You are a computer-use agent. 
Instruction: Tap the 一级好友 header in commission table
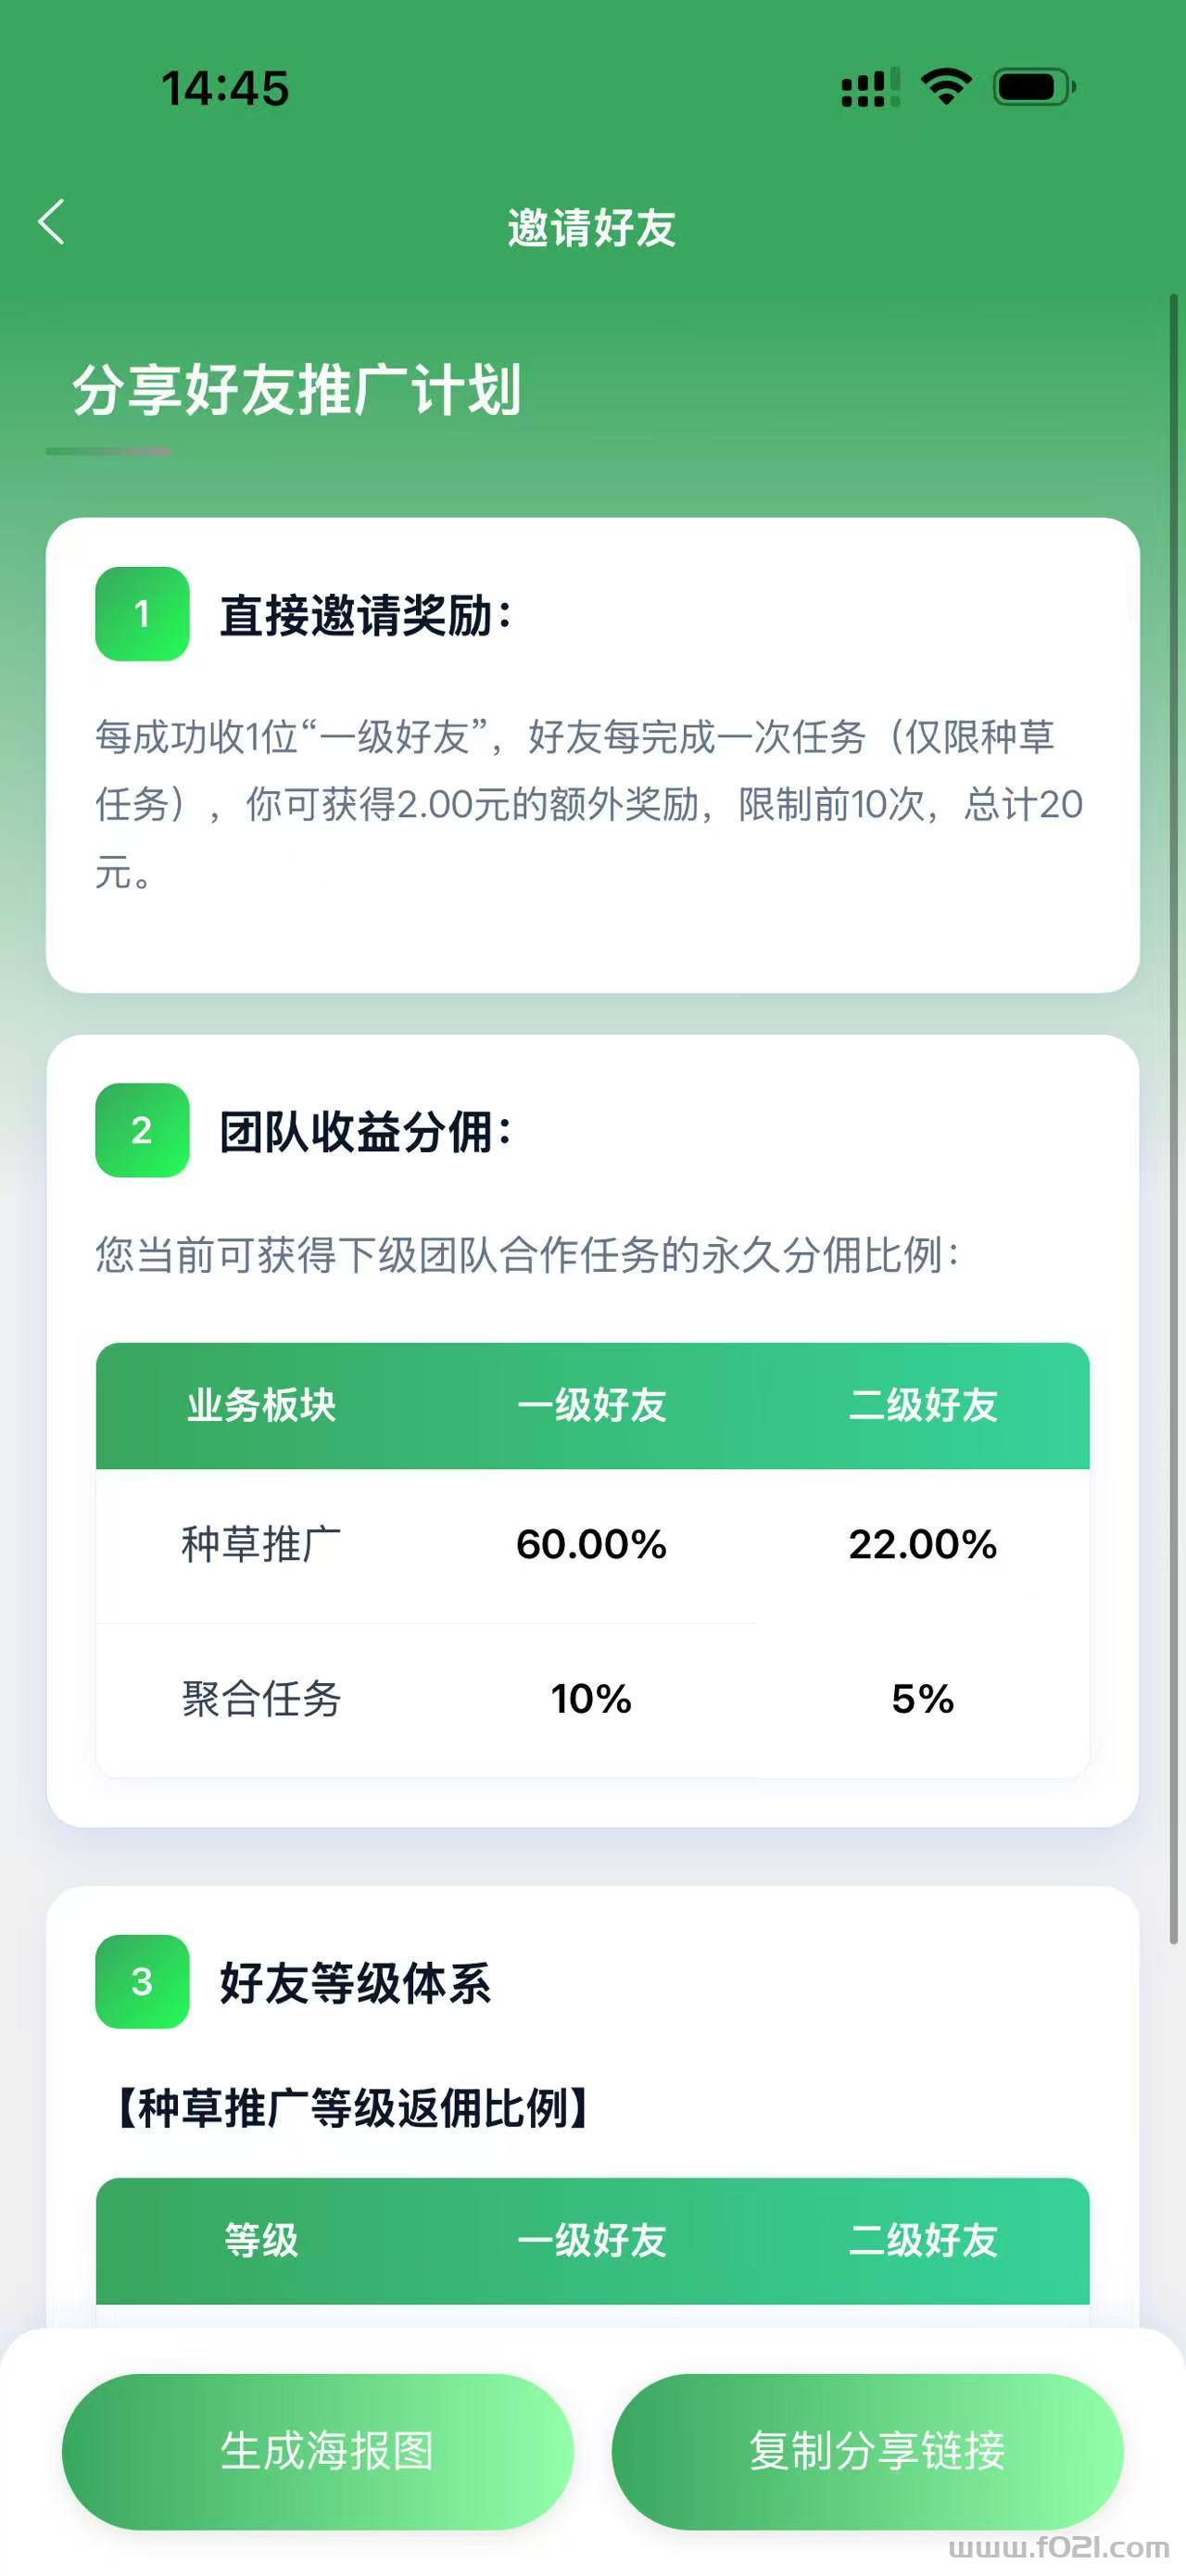(x=592, y=1405)
